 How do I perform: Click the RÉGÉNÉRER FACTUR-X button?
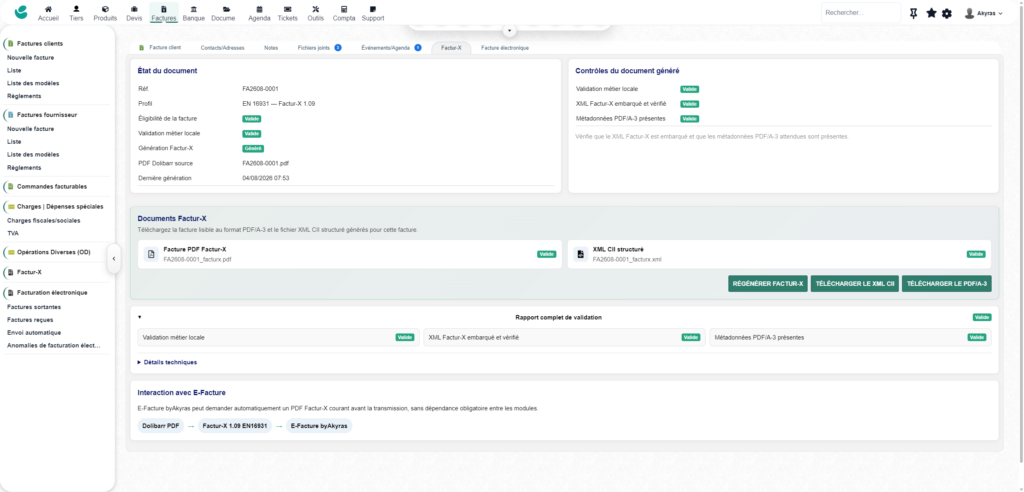pyautogui.click(x=768, y=284)
